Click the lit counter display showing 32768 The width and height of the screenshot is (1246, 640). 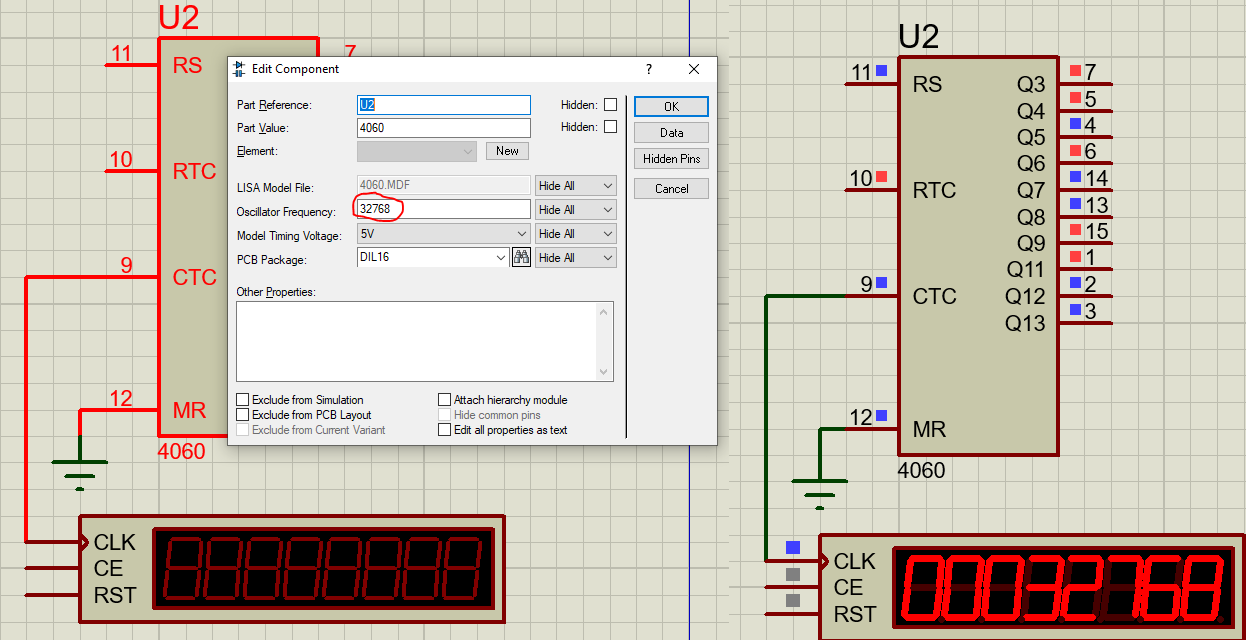1063,587
